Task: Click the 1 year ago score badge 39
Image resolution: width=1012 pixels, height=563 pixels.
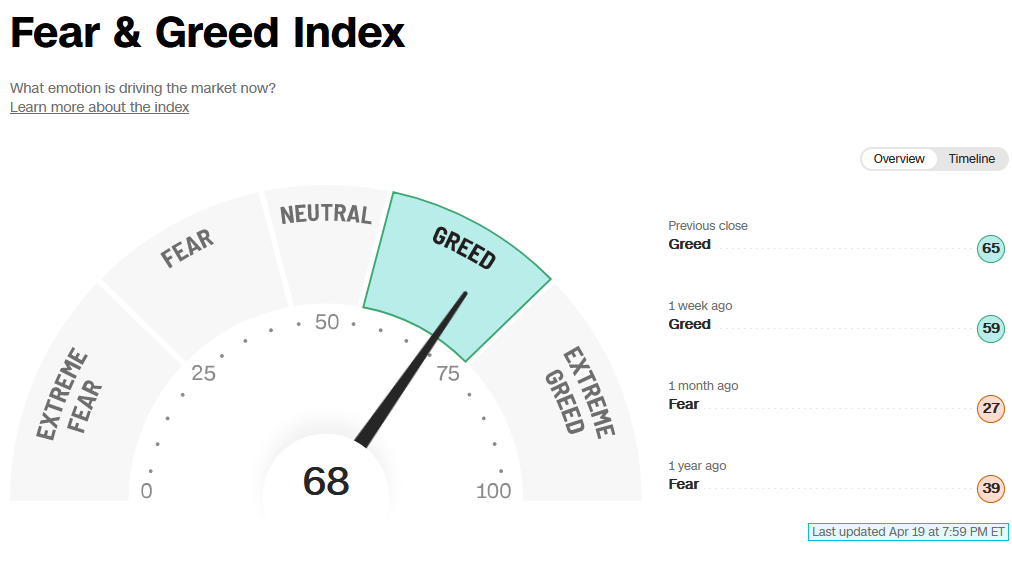Action: 991,489
